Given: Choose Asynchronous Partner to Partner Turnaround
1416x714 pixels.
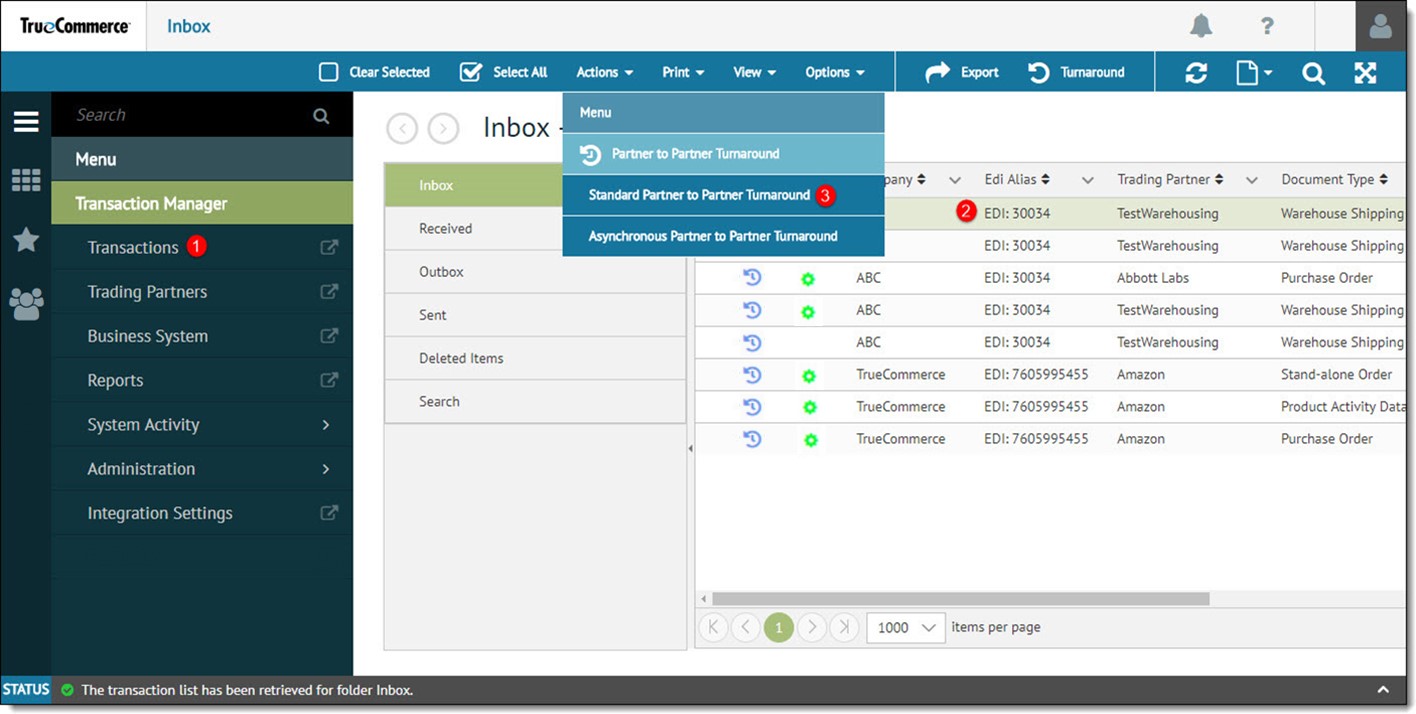Looking at the screenshot, I should click(712, 236).
